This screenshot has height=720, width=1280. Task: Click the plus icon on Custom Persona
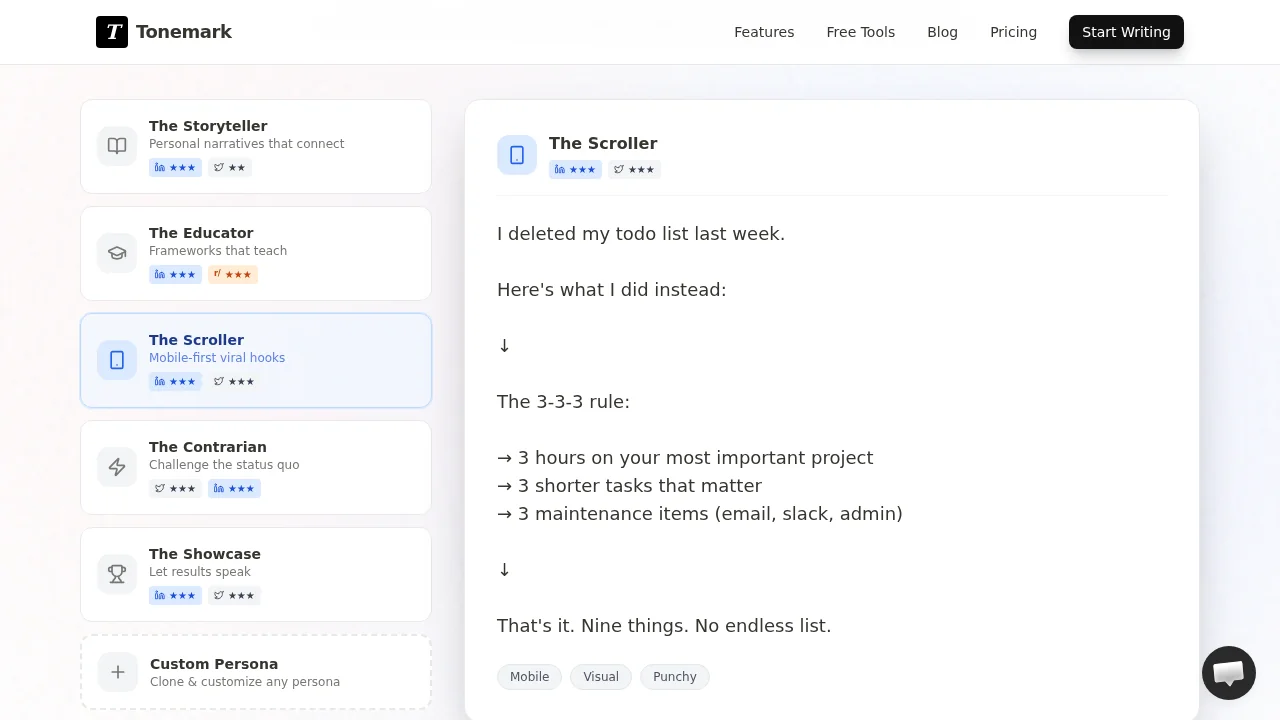[117, 672]
